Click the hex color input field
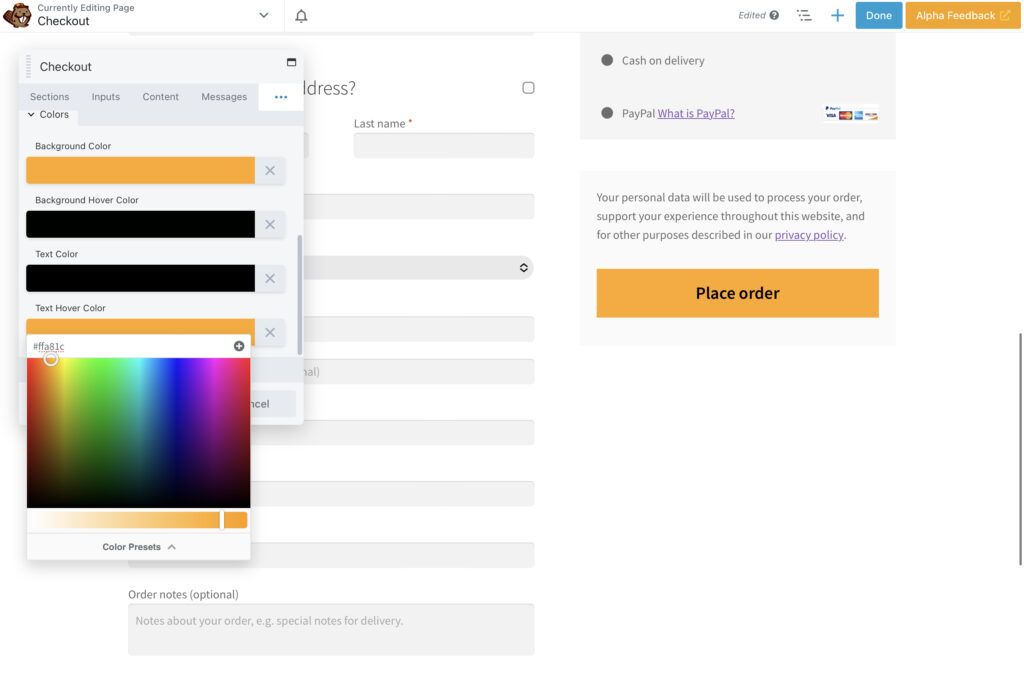This screenshot has height=673, width=1024. point(120,346)
